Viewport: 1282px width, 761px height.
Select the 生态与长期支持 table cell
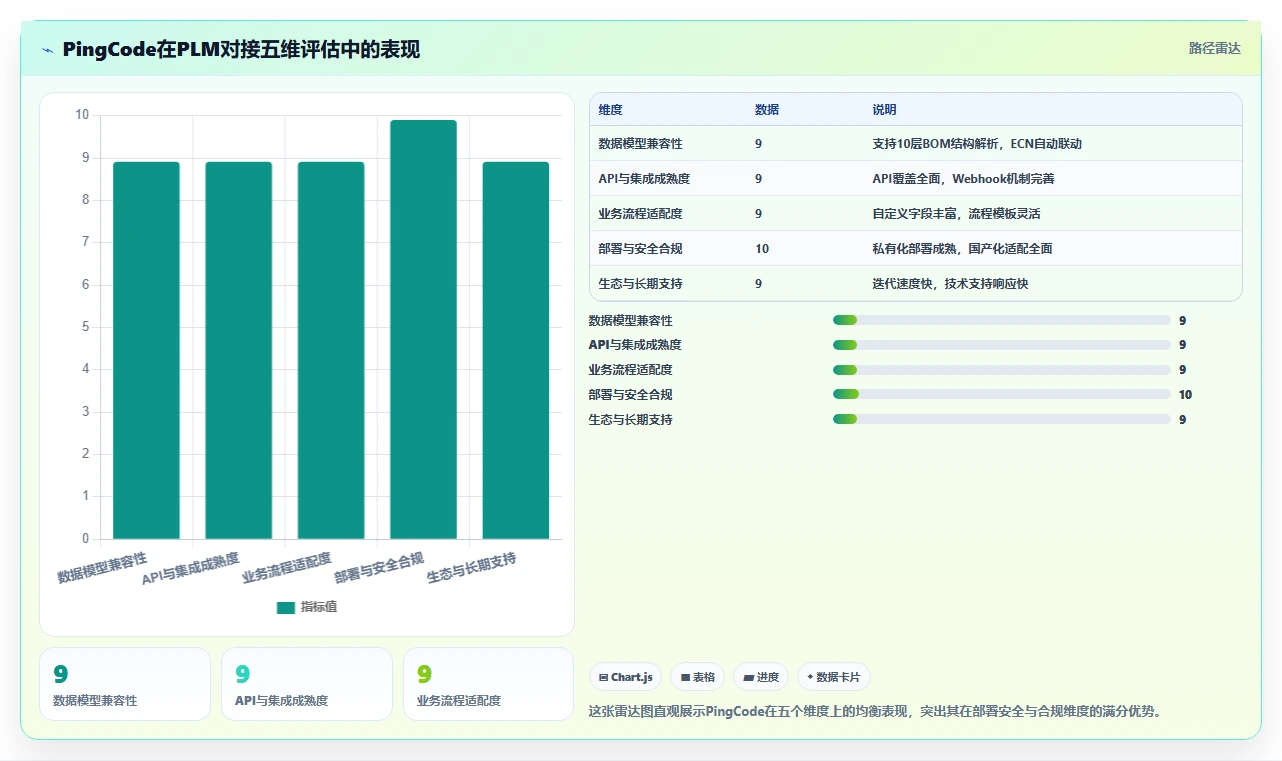[640, 284]
